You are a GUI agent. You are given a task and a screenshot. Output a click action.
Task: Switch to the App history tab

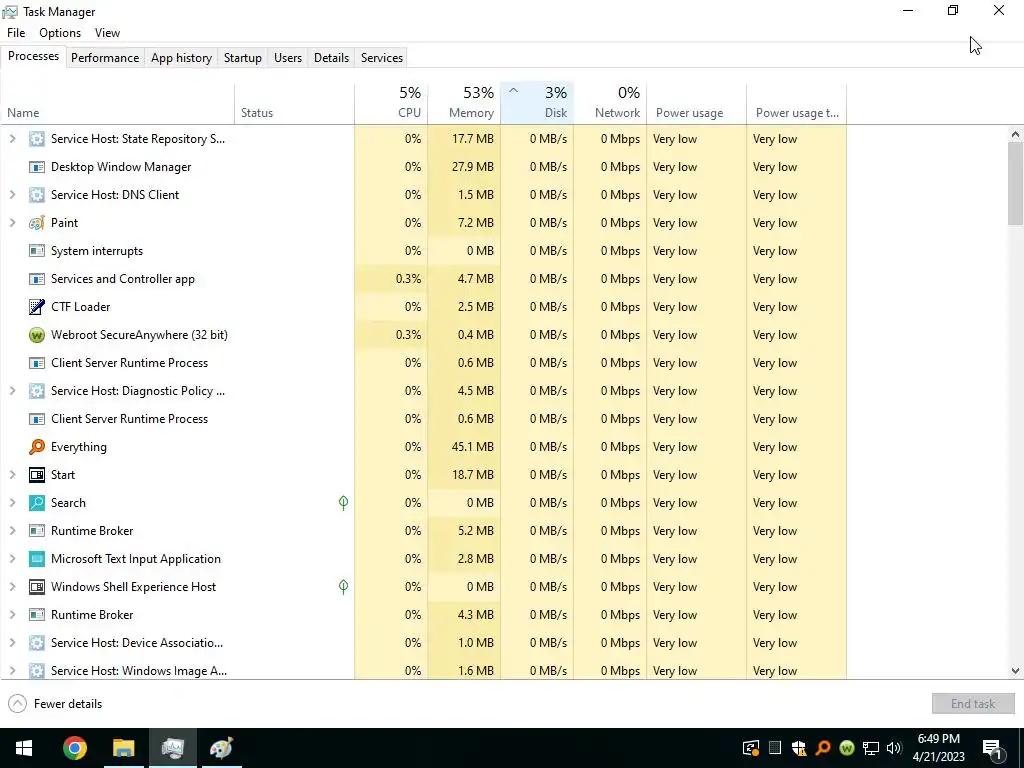pyautogui.click(x=182, y=57)
